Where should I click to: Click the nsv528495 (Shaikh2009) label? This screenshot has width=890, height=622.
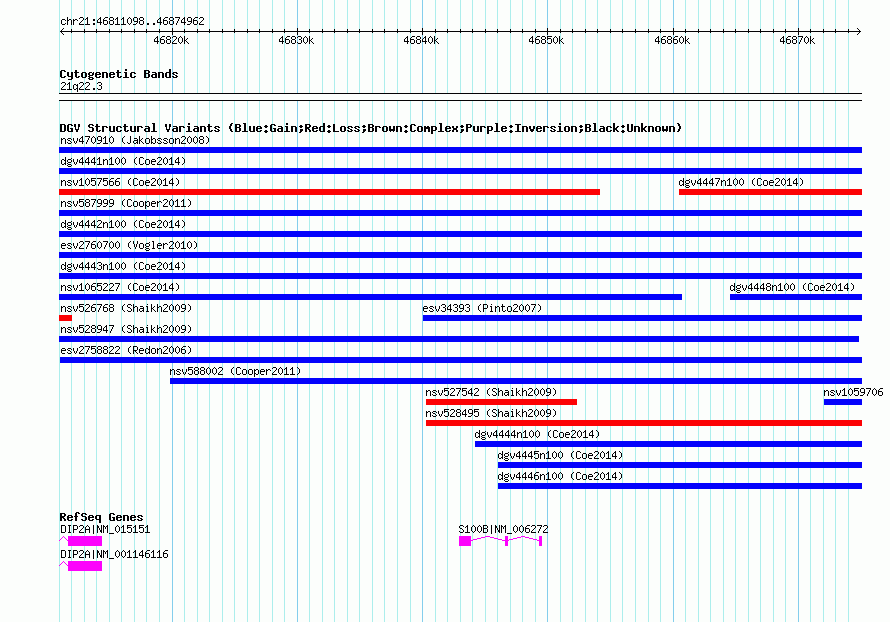click(x=491, y=413)
